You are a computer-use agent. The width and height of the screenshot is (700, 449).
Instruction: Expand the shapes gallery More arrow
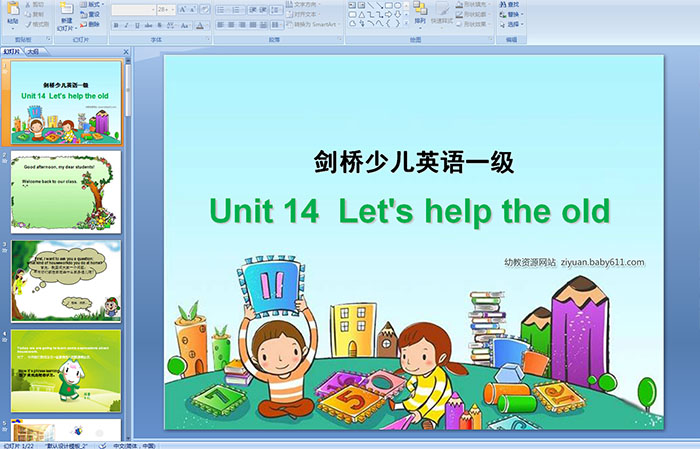406,23
